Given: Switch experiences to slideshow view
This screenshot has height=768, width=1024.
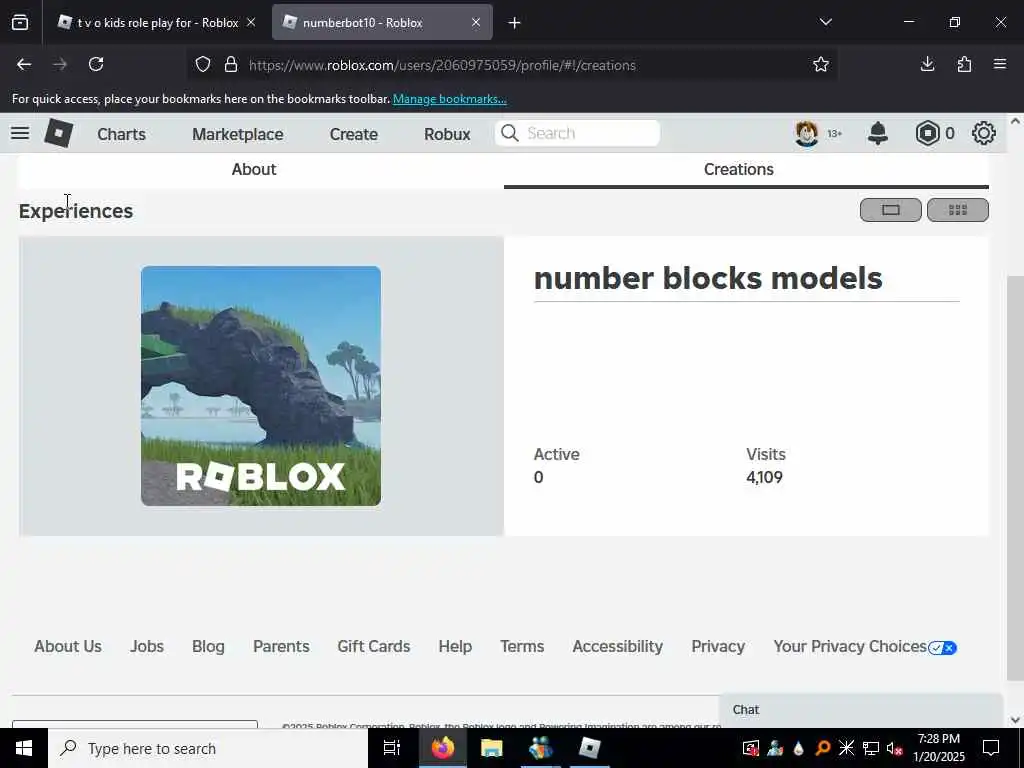Looking at the screenshot, I should click(x=891, y=210).
